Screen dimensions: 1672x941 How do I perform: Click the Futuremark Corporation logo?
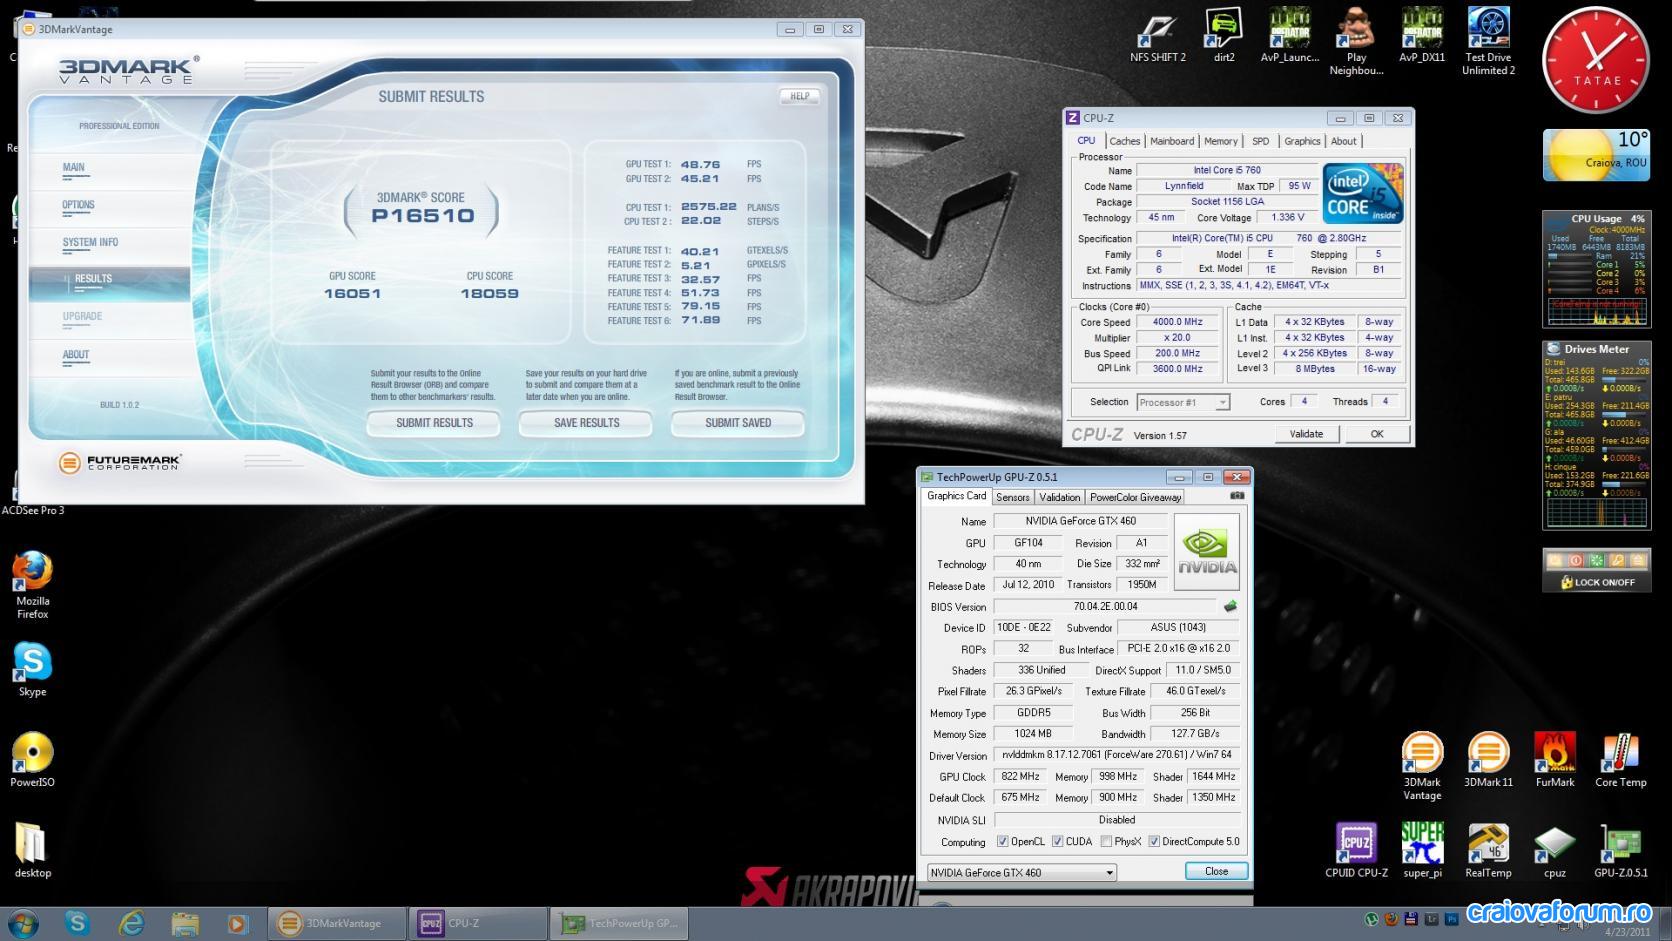coord(120,462)
